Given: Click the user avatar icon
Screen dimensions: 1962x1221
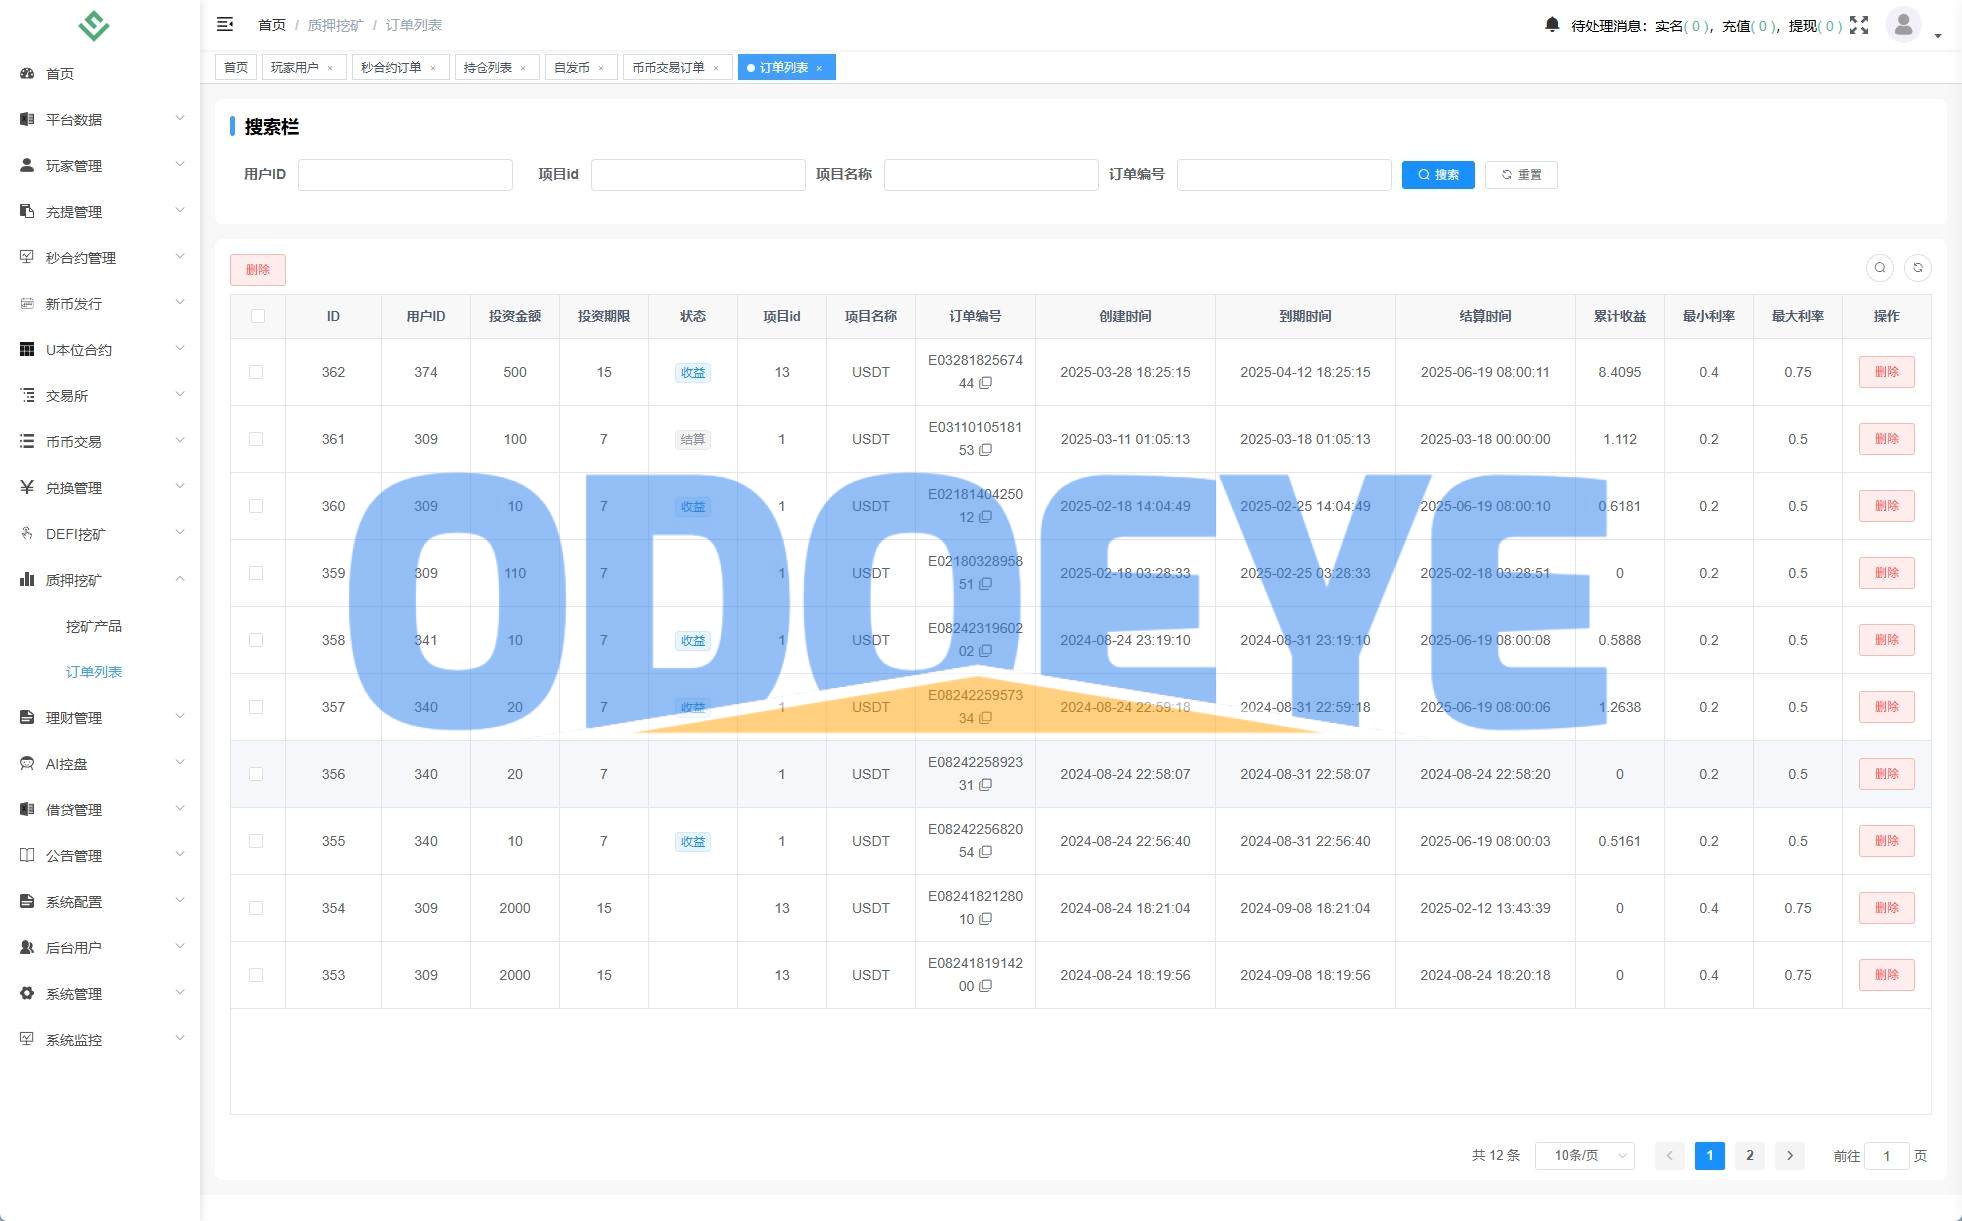Looking at the screenshot, I should tap(1902, 24).
